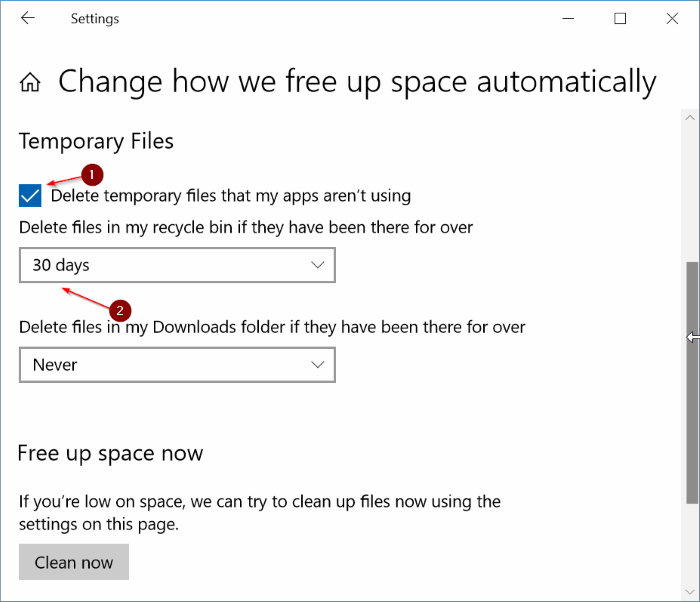Go back using the back arrow
Image resolution: width=700 pixels, height=602 pixels.
coord(28,18)
